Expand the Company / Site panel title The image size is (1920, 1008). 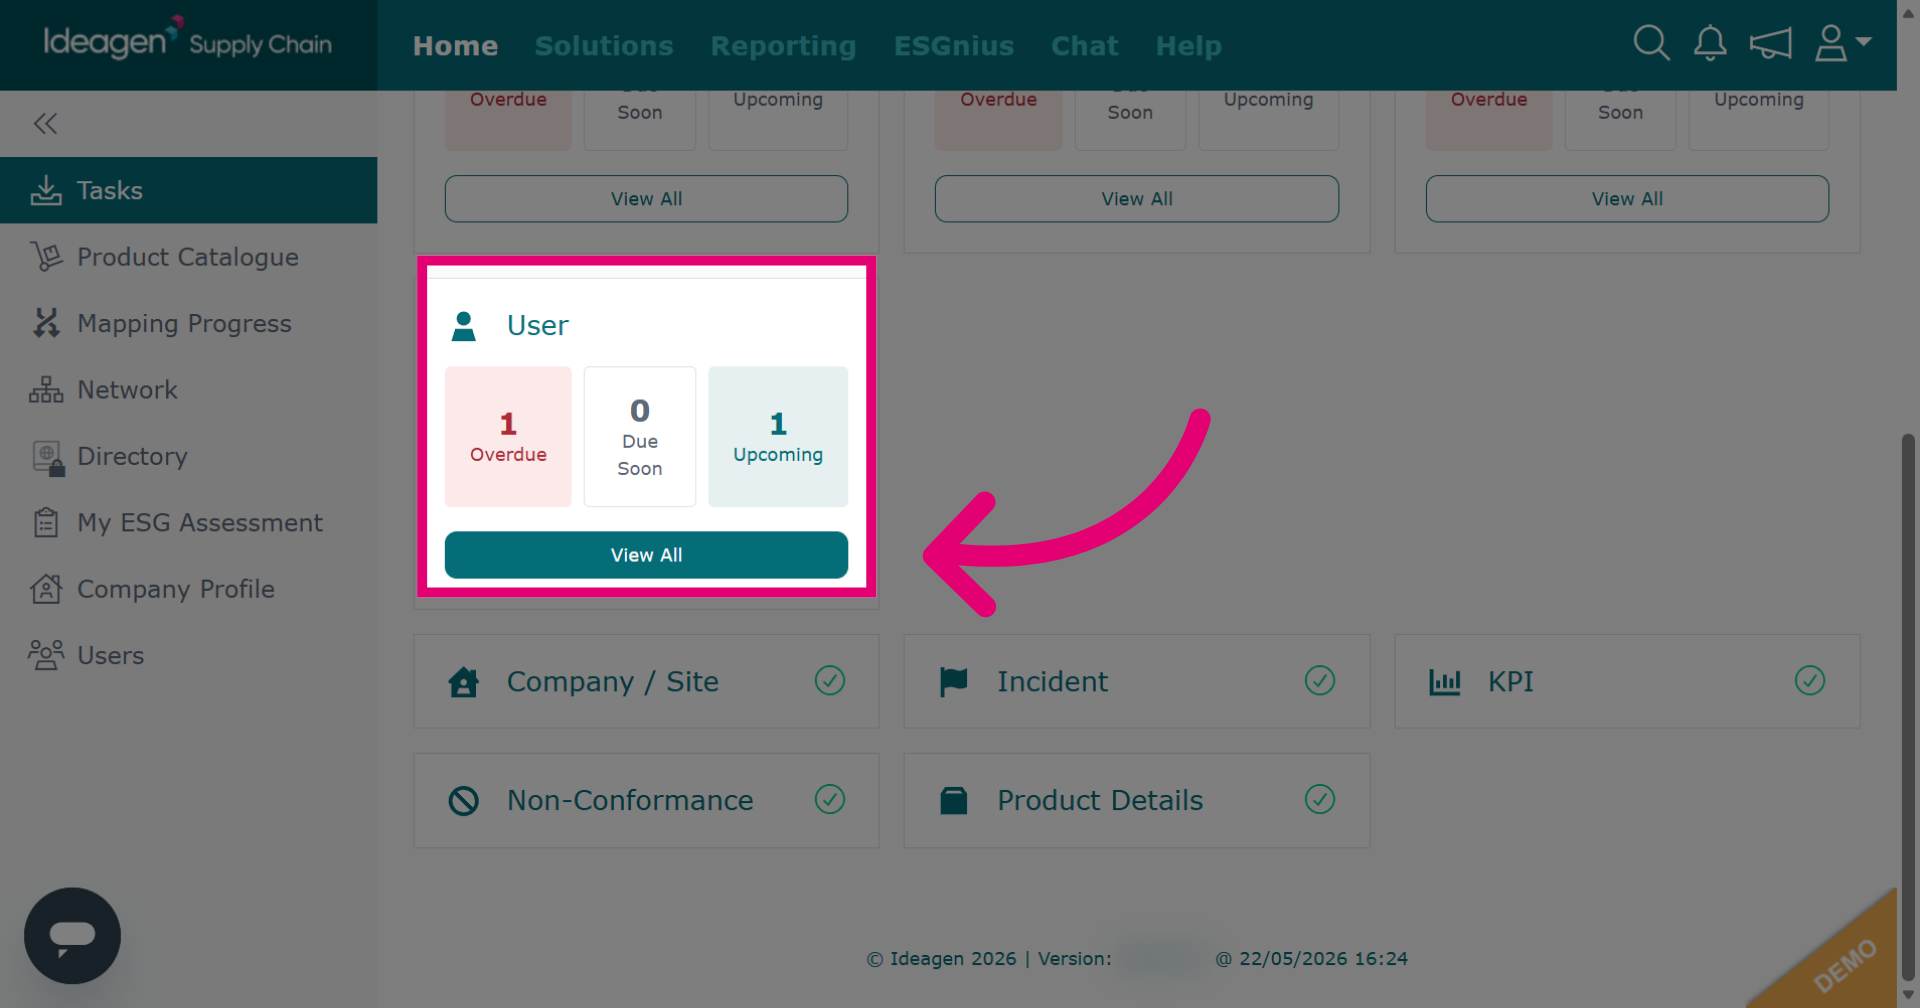coord(613,682)
